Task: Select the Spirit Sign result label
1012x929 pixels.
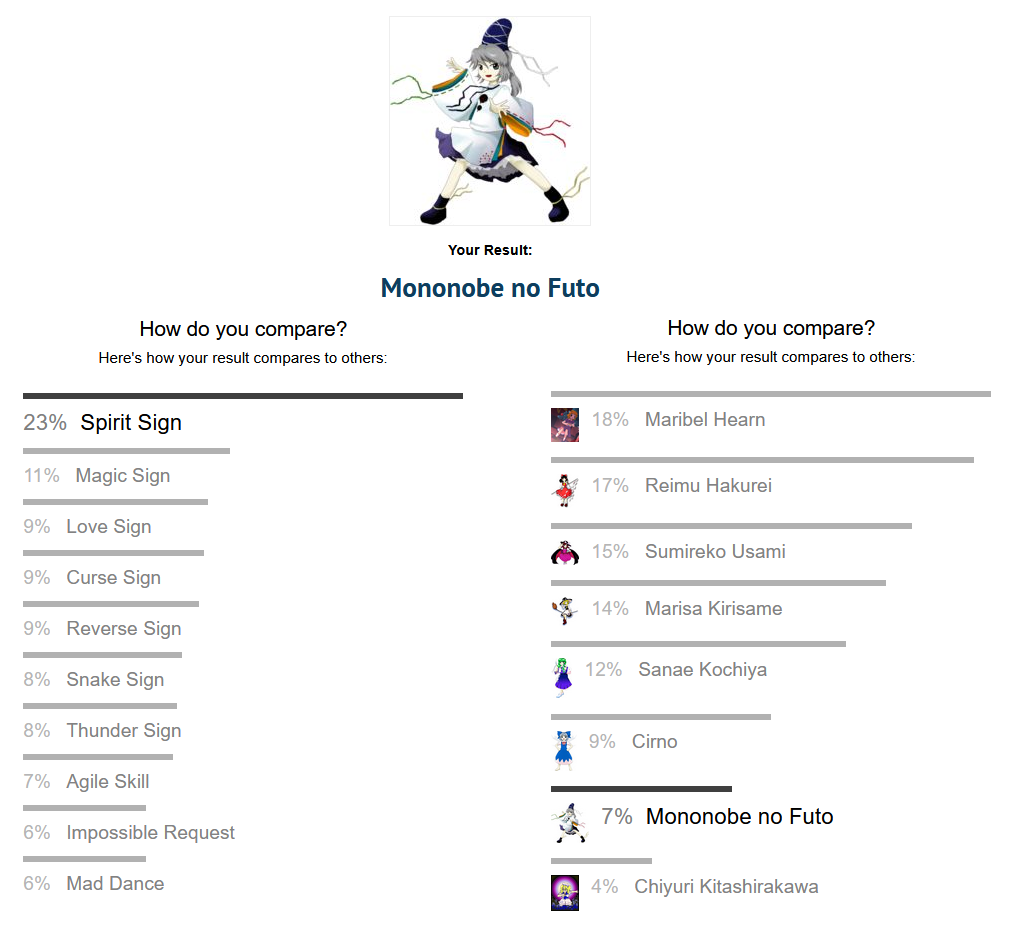Action: pos(131,422)
